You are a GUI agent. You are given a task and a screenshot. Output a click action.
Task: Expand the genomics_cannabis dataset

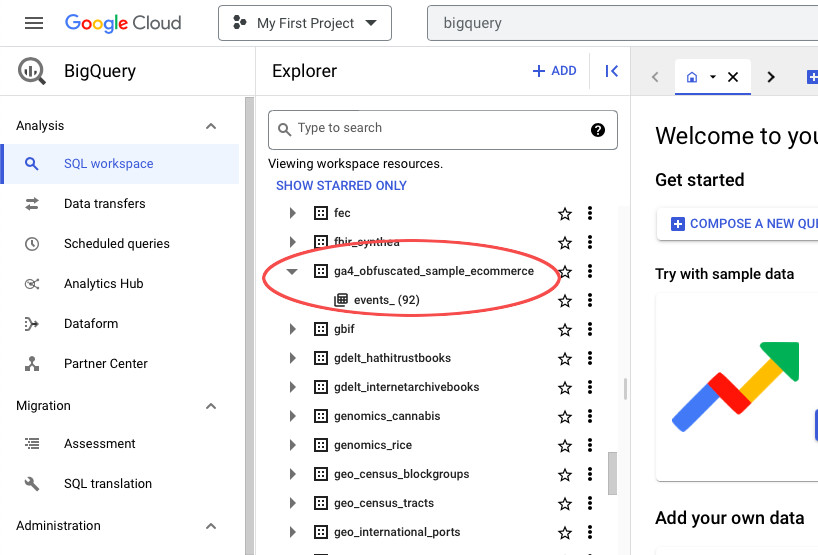coord(293,416)
